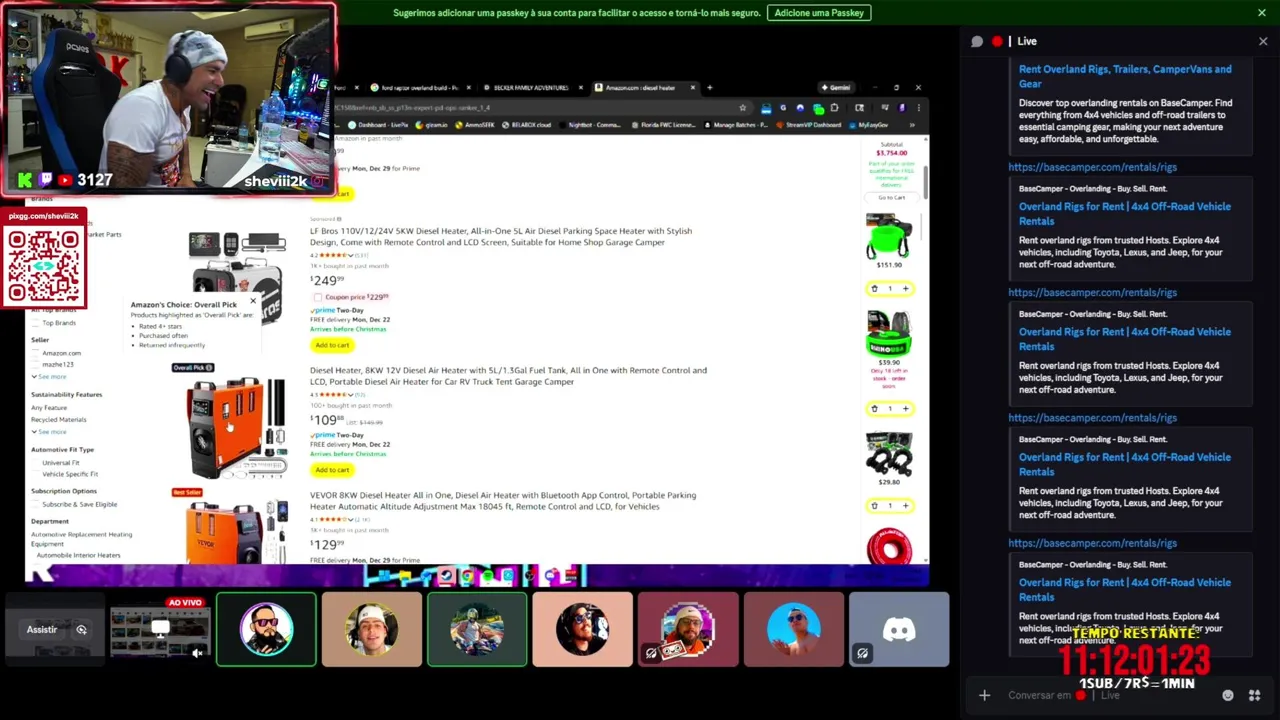Open the Florida FWC License bookmark
This screenshot has width=1280, height=720.
coord(663,125)
